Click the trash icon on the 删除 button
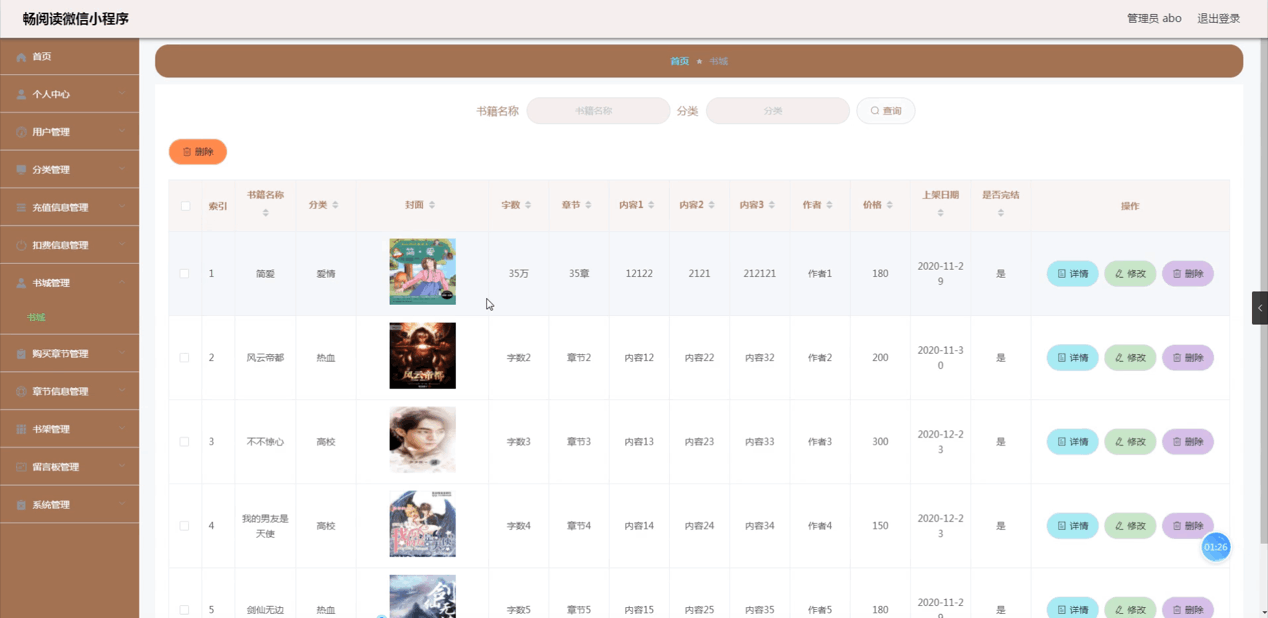The image size is (1268, 618). pos(186,151)
